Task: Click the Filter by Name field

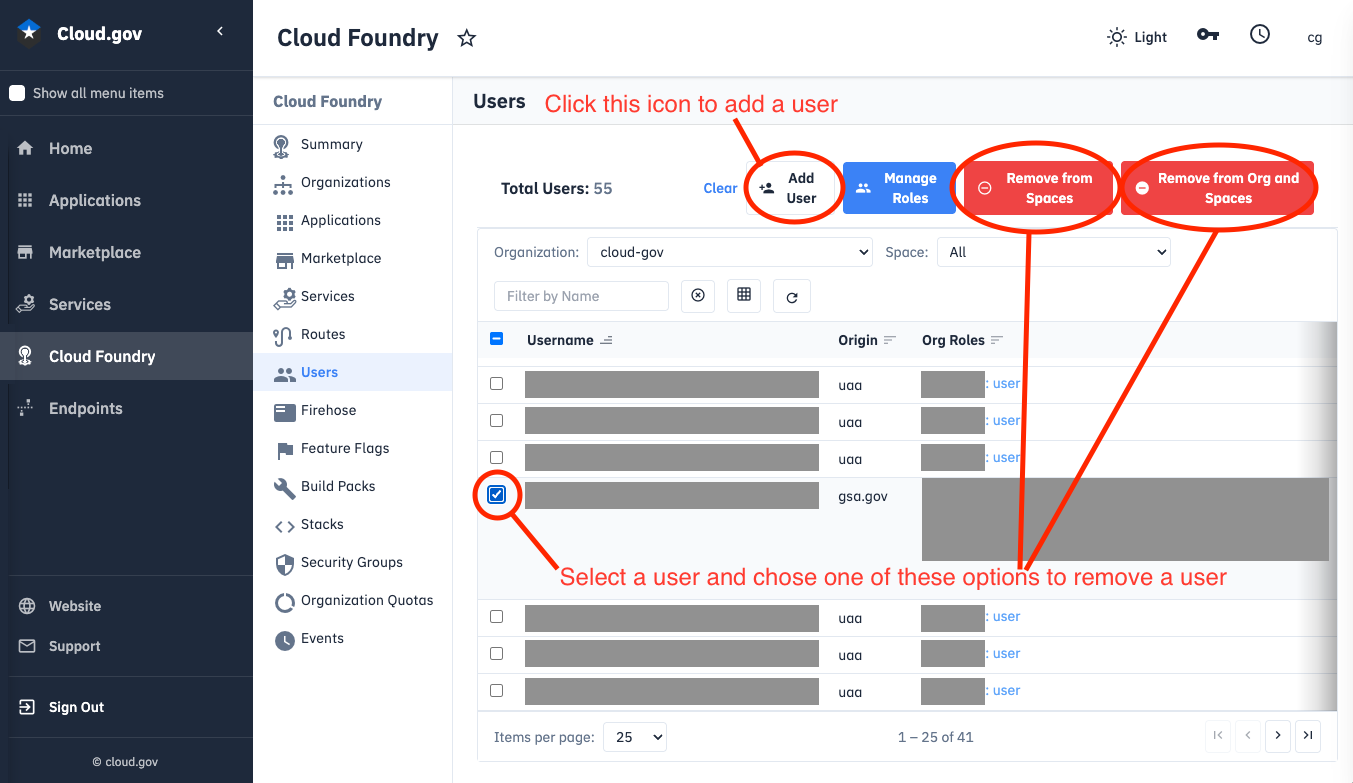Action: (581, 296)
